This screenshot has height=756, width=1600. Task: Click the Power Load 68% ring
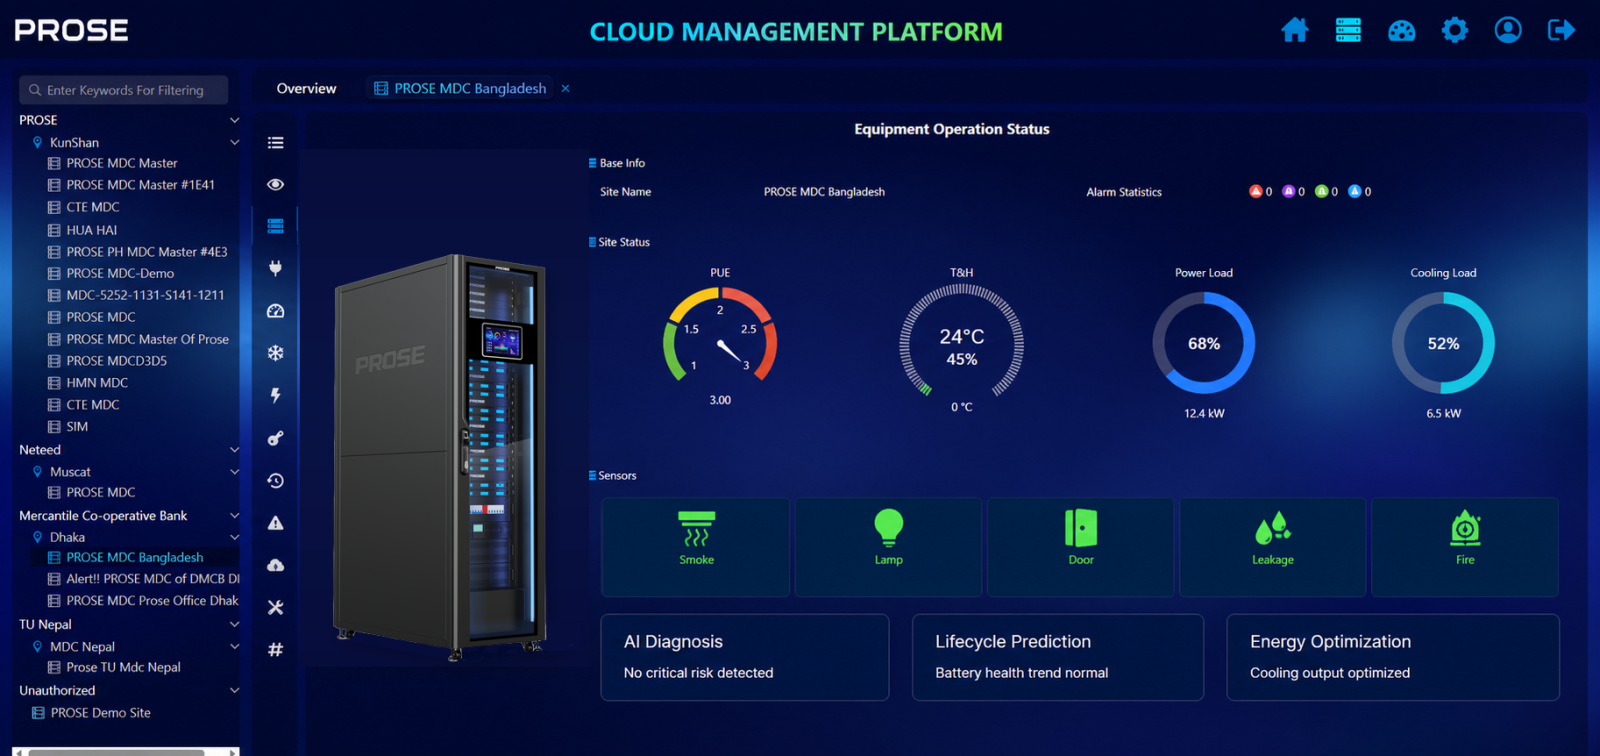1204,343
